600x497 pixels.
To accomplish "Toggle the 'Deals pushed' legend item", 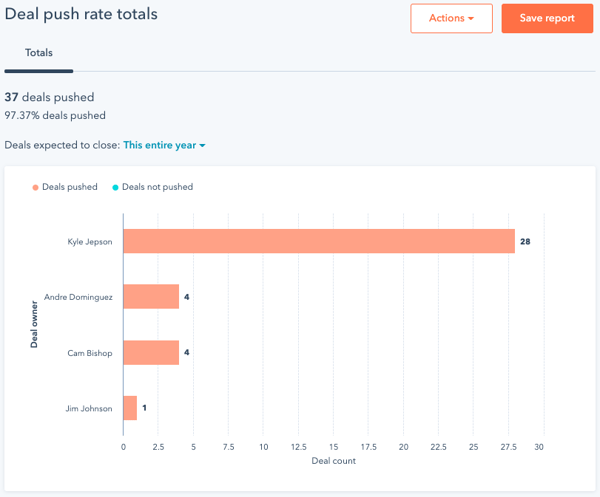I will pyautogui.click(x=69, y=187).
